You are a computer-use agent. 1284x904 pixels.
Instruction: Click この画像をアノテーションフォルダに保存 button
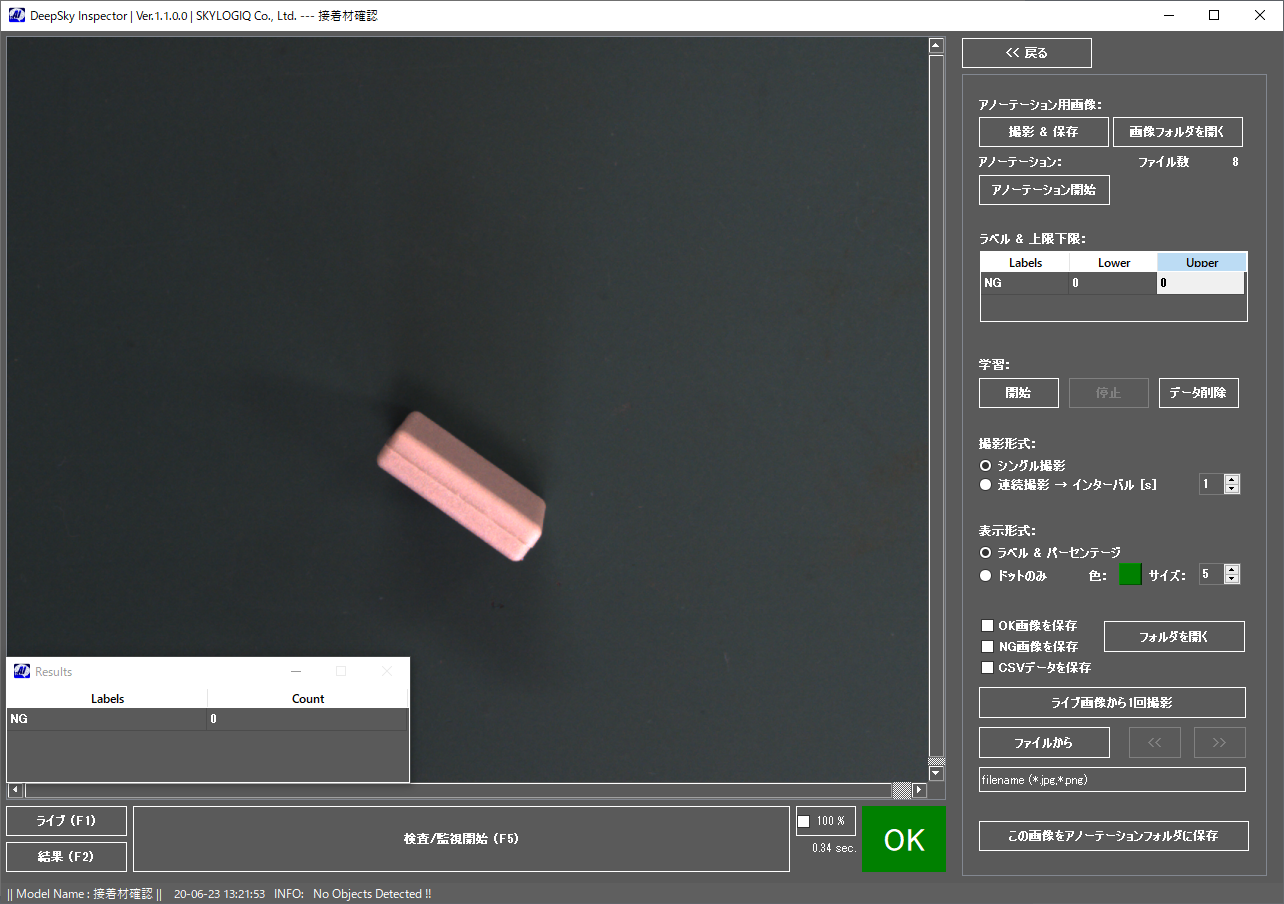pyautogui.click(x=1114, y=836)
